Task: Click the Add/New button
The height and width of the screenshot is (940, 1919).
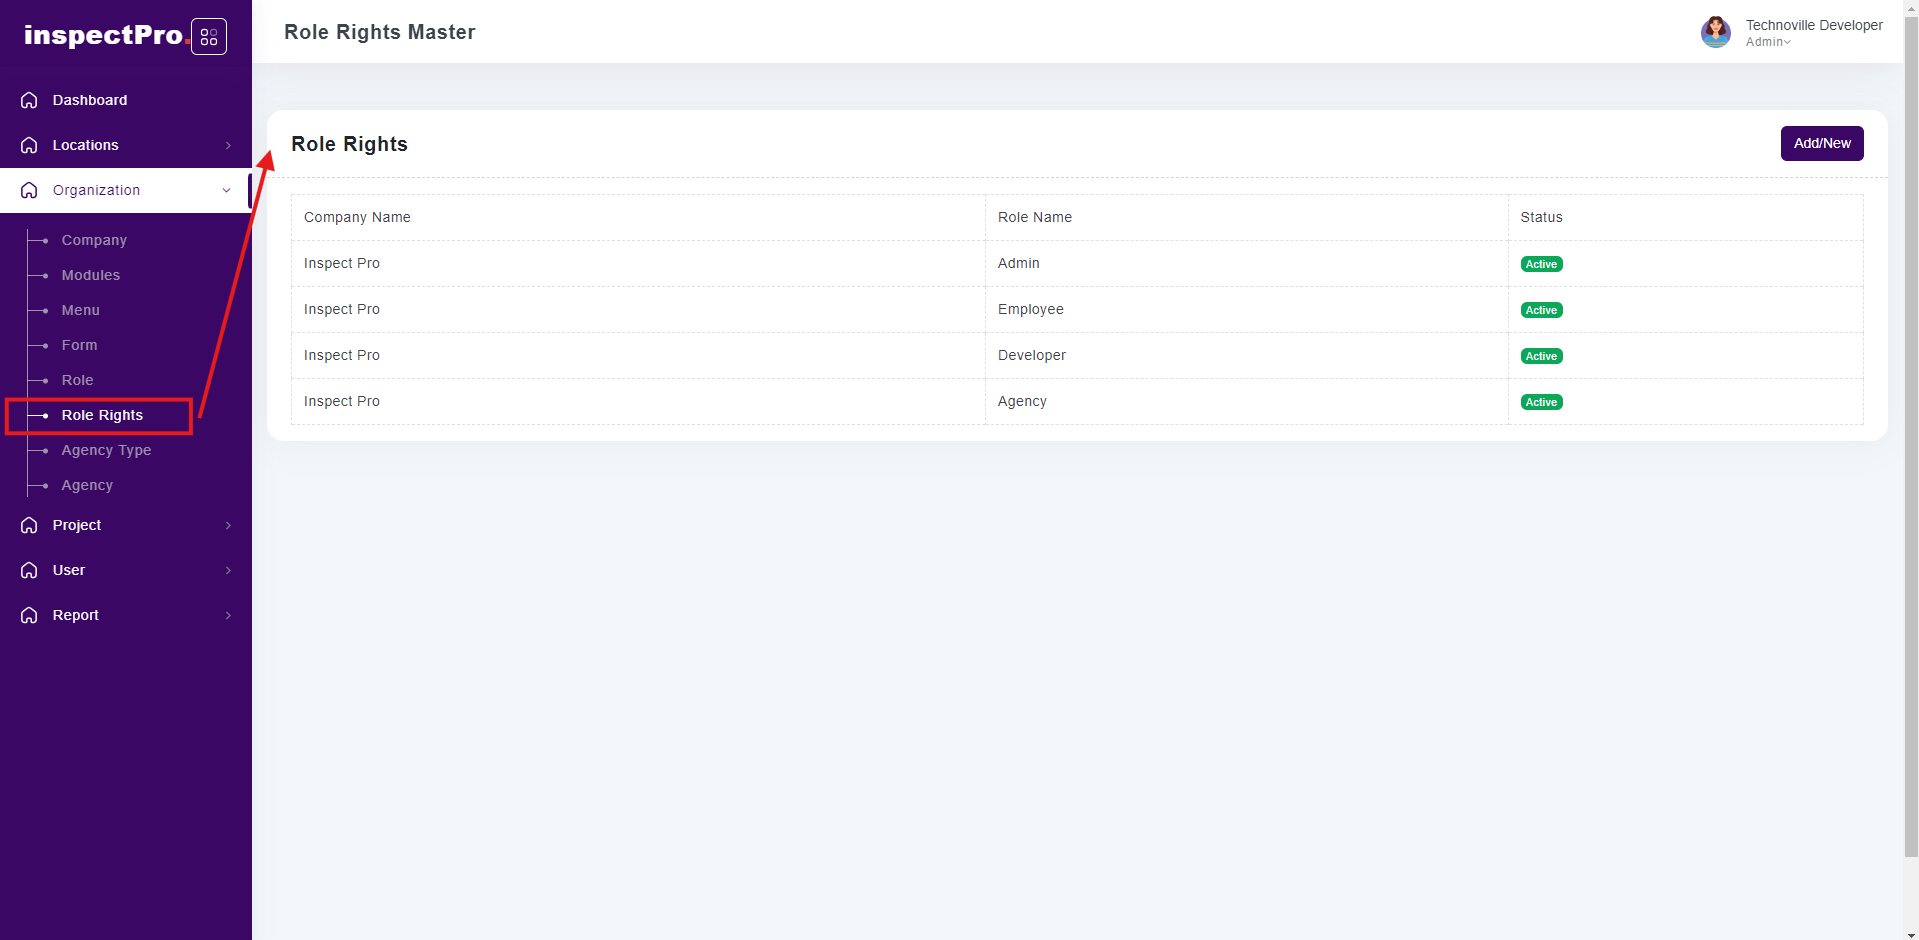Action: coord(1821,143)
